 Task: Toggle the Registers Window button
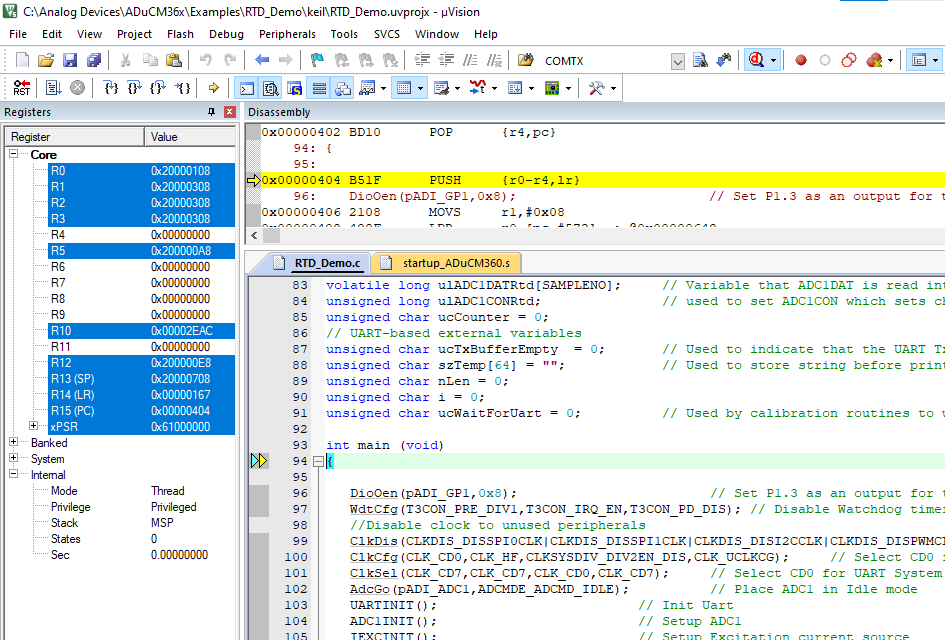(x=319, y=89)
